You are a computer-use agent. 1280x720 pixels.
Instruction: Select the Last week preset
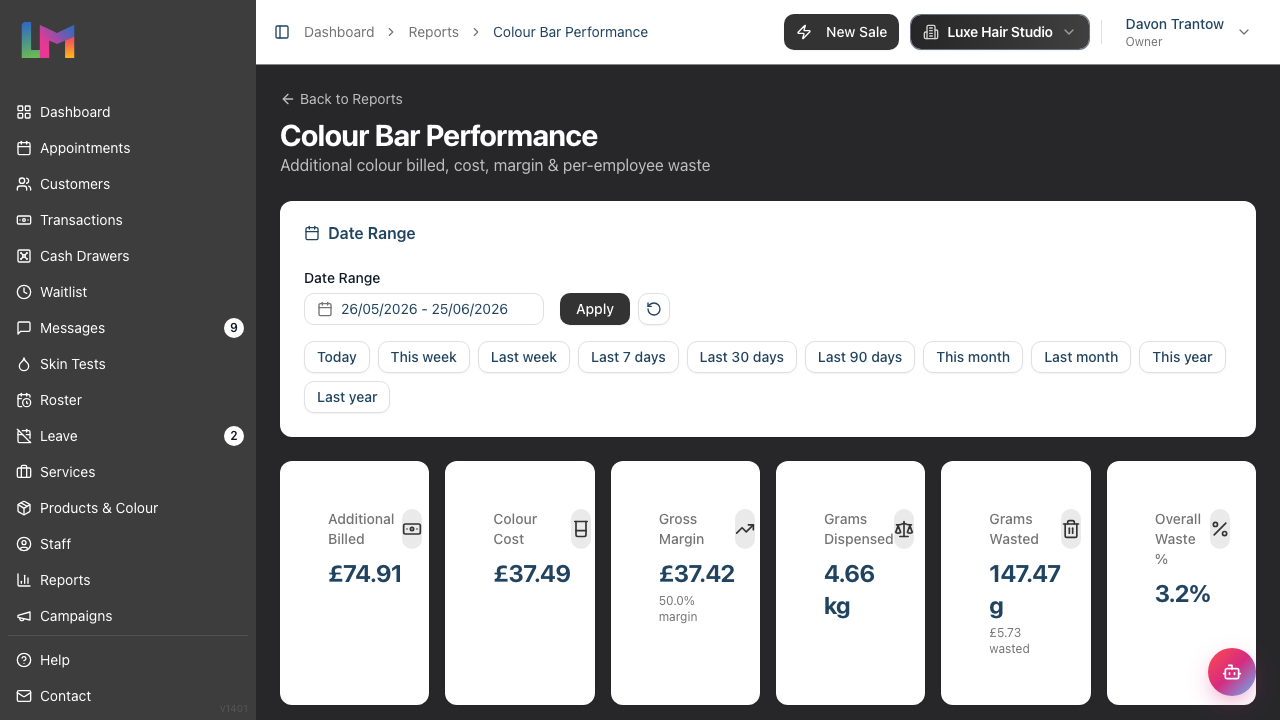point(524,357)
